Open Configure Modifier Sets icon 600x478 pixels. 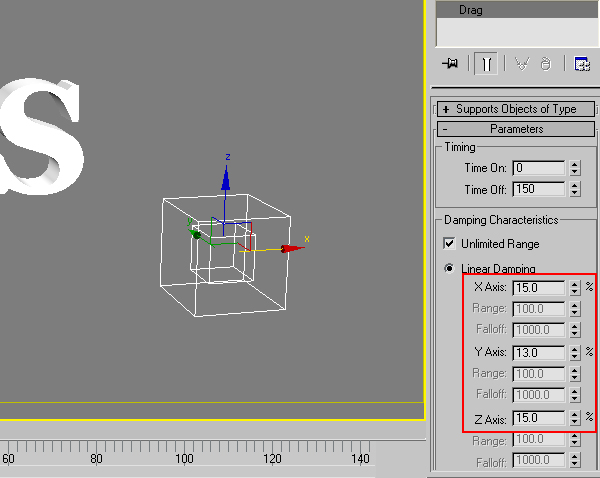coord(581,63)
